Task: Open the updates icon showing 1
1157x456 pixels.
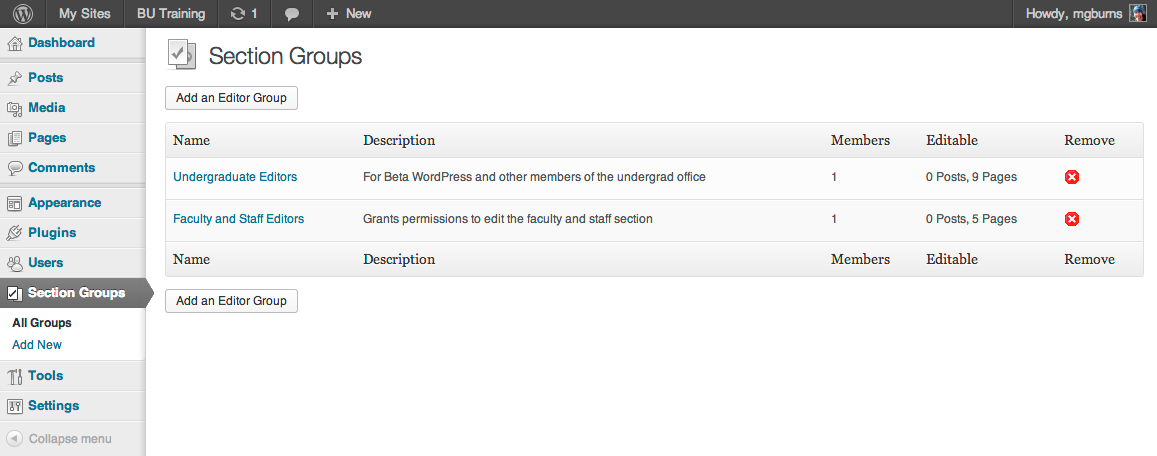Action: click(x=244, y=13)
